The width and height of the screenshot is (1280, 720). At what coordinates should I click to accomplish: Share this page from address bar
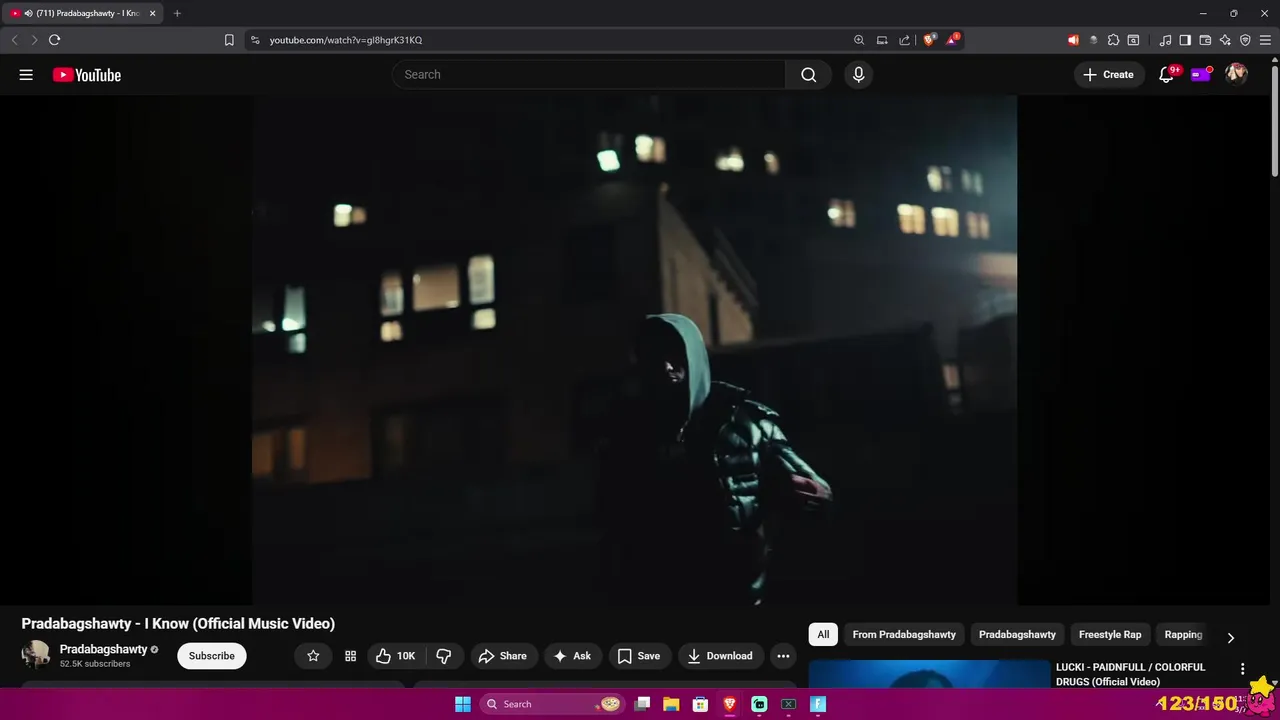(x=905, y=40)
